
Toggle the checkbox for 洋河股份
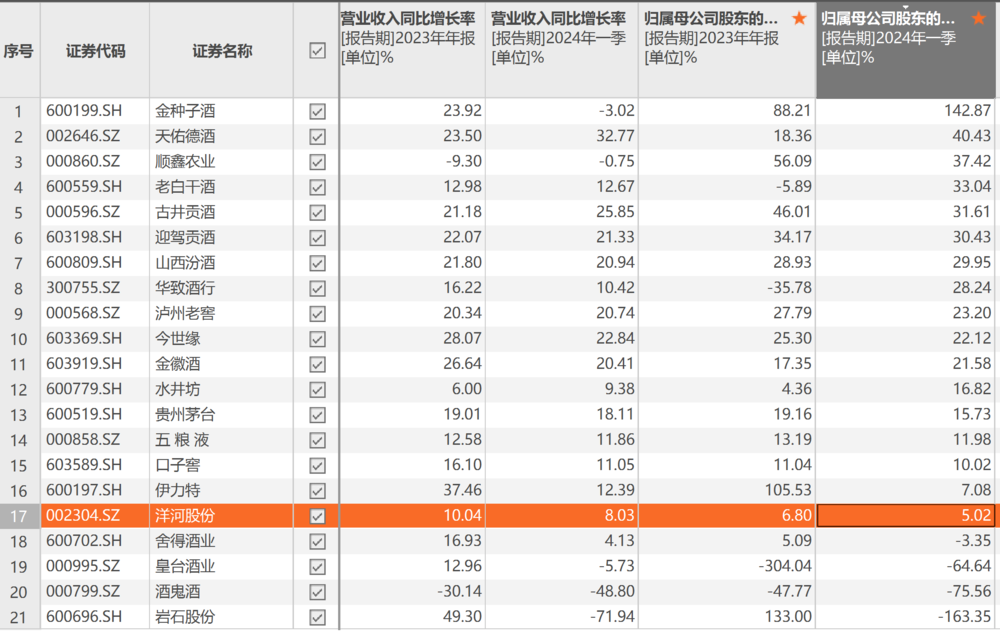coord(317,516)
